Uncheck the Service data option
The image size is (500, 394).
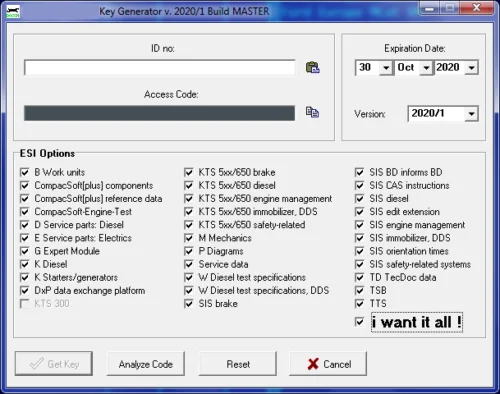(x=189, y=264)
